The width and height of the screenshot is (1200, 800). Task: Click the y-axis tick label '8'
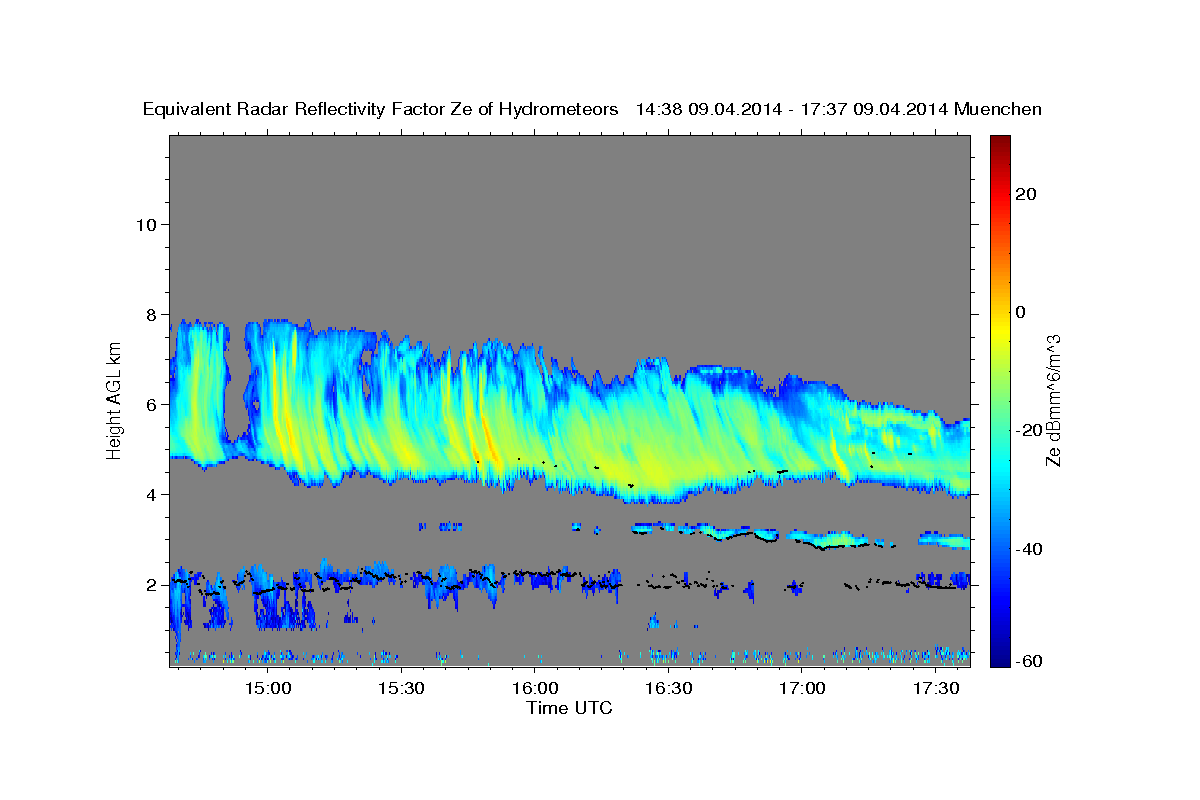[x=150, y=314]
